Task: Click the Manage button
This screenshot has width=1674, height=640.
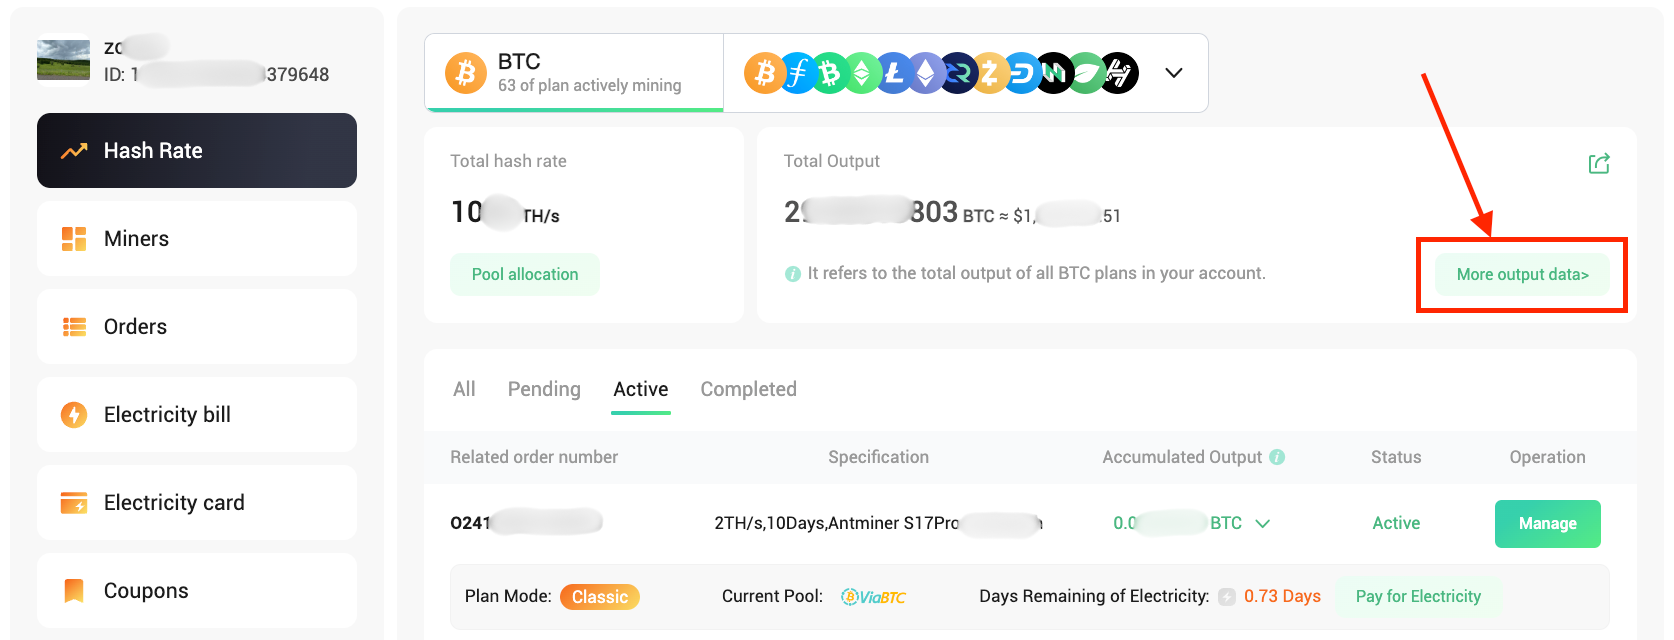Action: [1548, 523]
